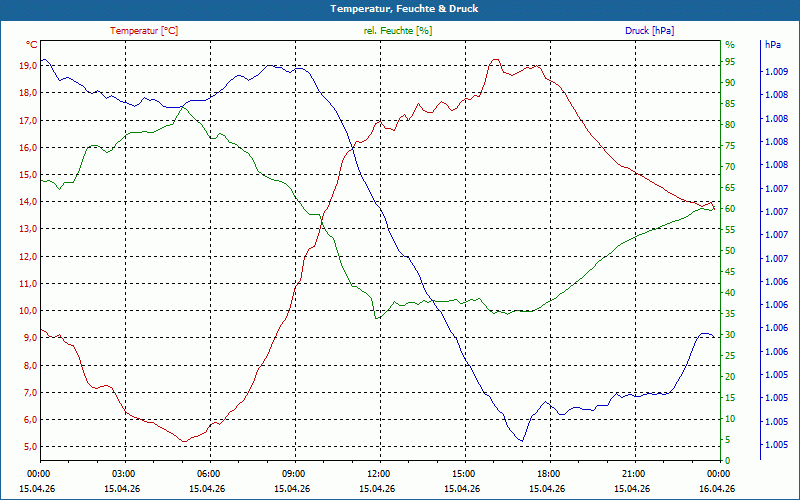Click the '15,0' temperature axis tick

click(29, 174)
